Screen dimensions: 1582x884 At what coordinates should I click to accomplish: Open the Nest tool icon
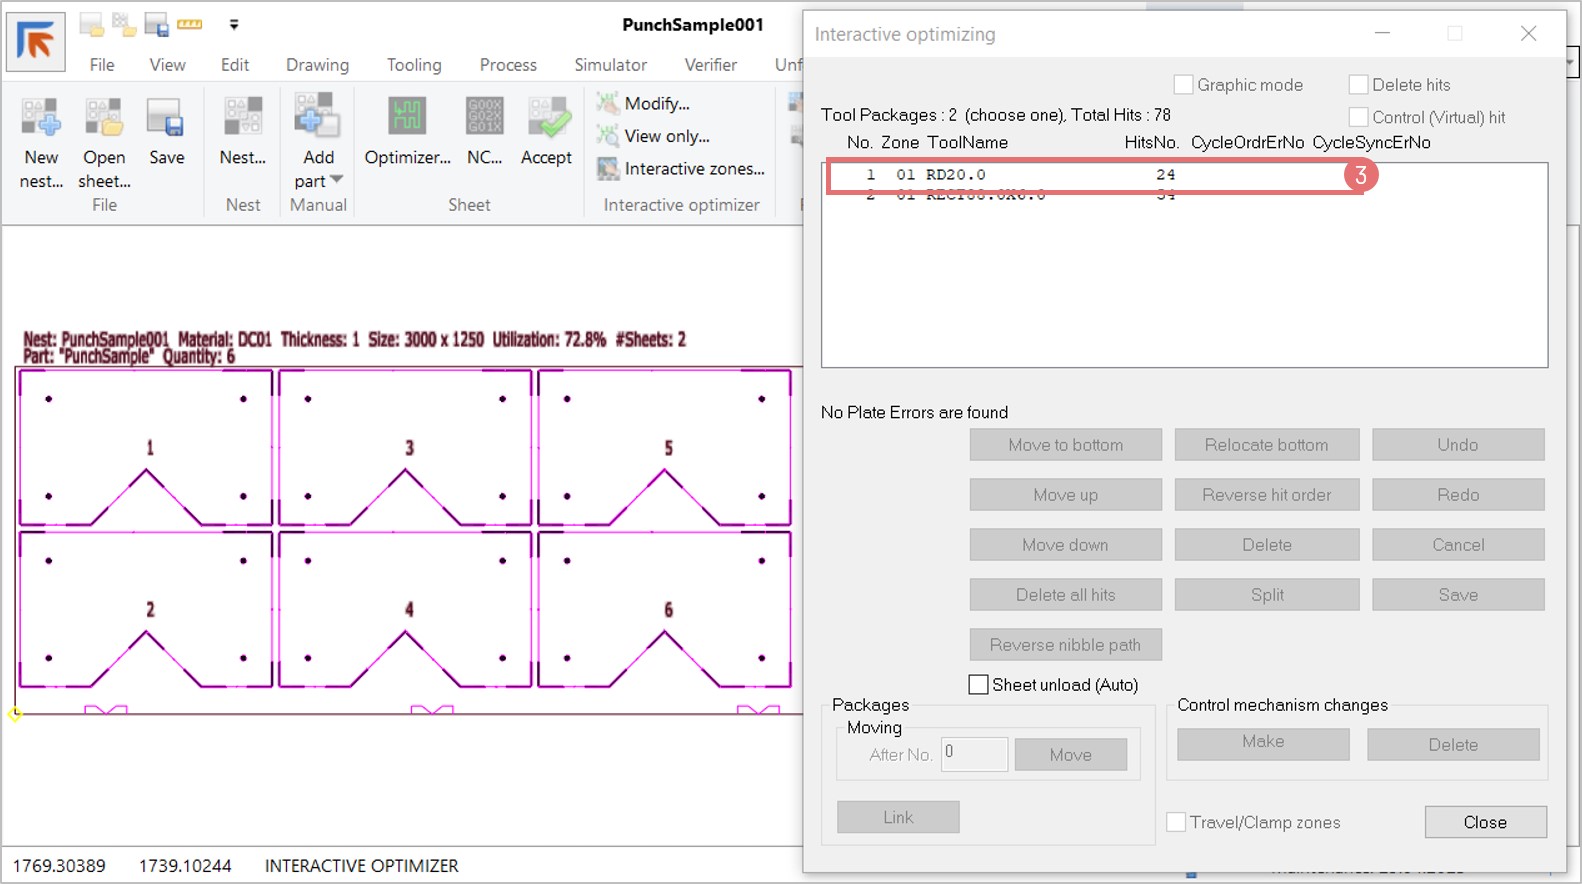(x=243, y=119)
